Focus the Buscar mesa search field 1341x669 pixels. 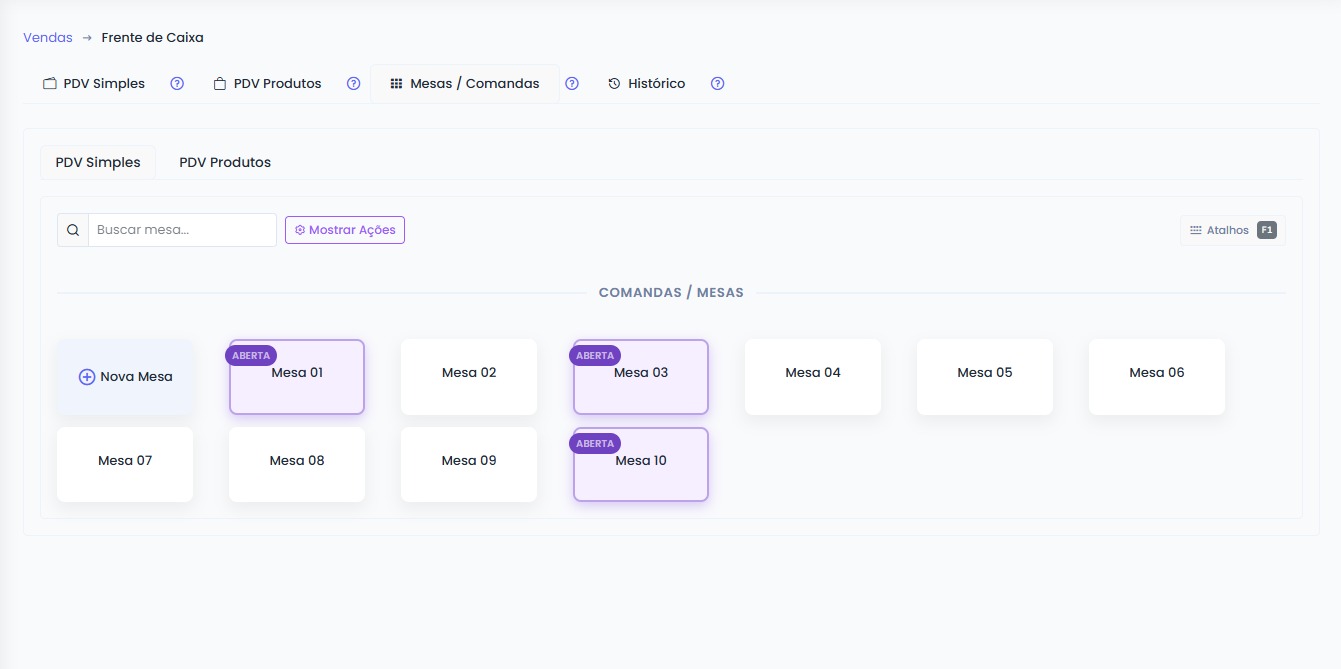(x=182, y=230)
